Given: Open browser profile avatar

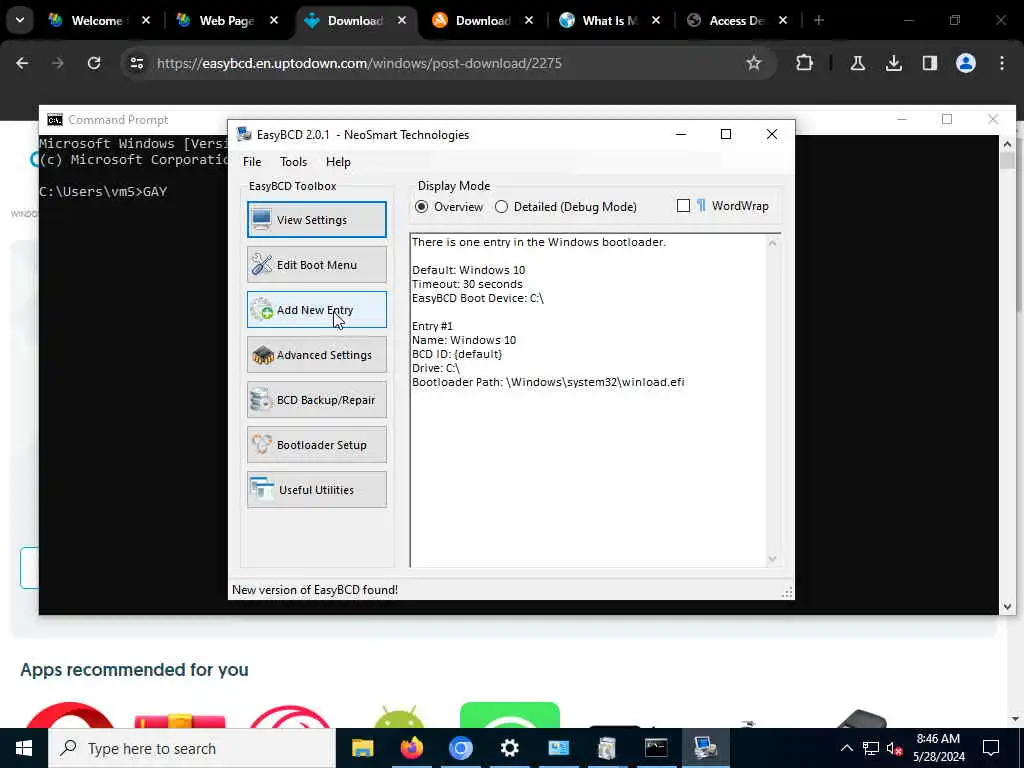Looking at the screenshot, I should tap(965, 63).
